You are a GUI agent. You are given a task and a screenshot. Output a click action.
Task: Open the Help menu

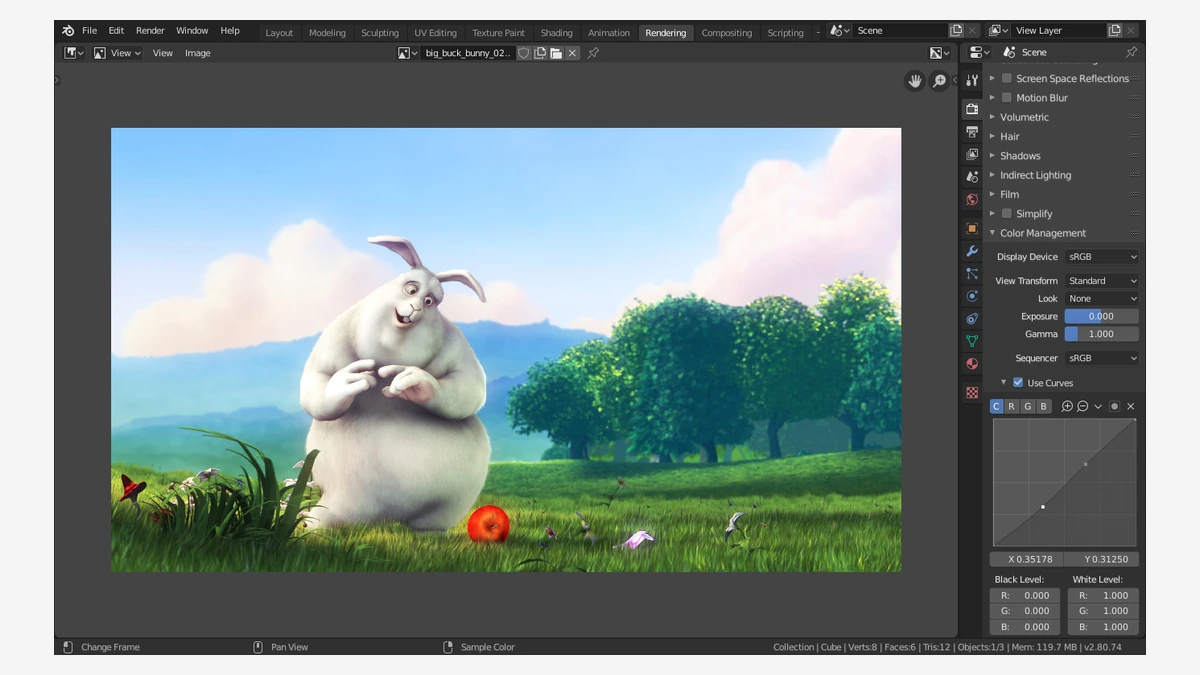pyautogui.click(x=230, y=31)
